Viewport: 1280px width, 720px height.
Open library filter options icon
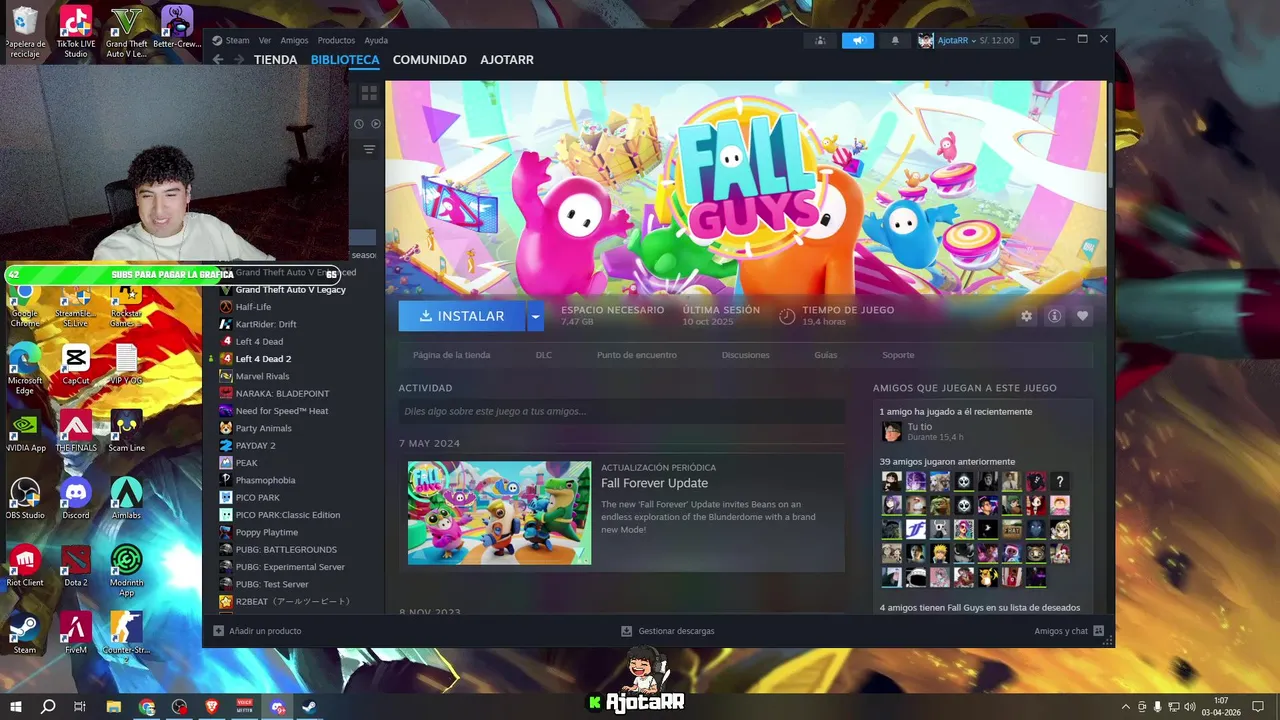click(369, 149)
